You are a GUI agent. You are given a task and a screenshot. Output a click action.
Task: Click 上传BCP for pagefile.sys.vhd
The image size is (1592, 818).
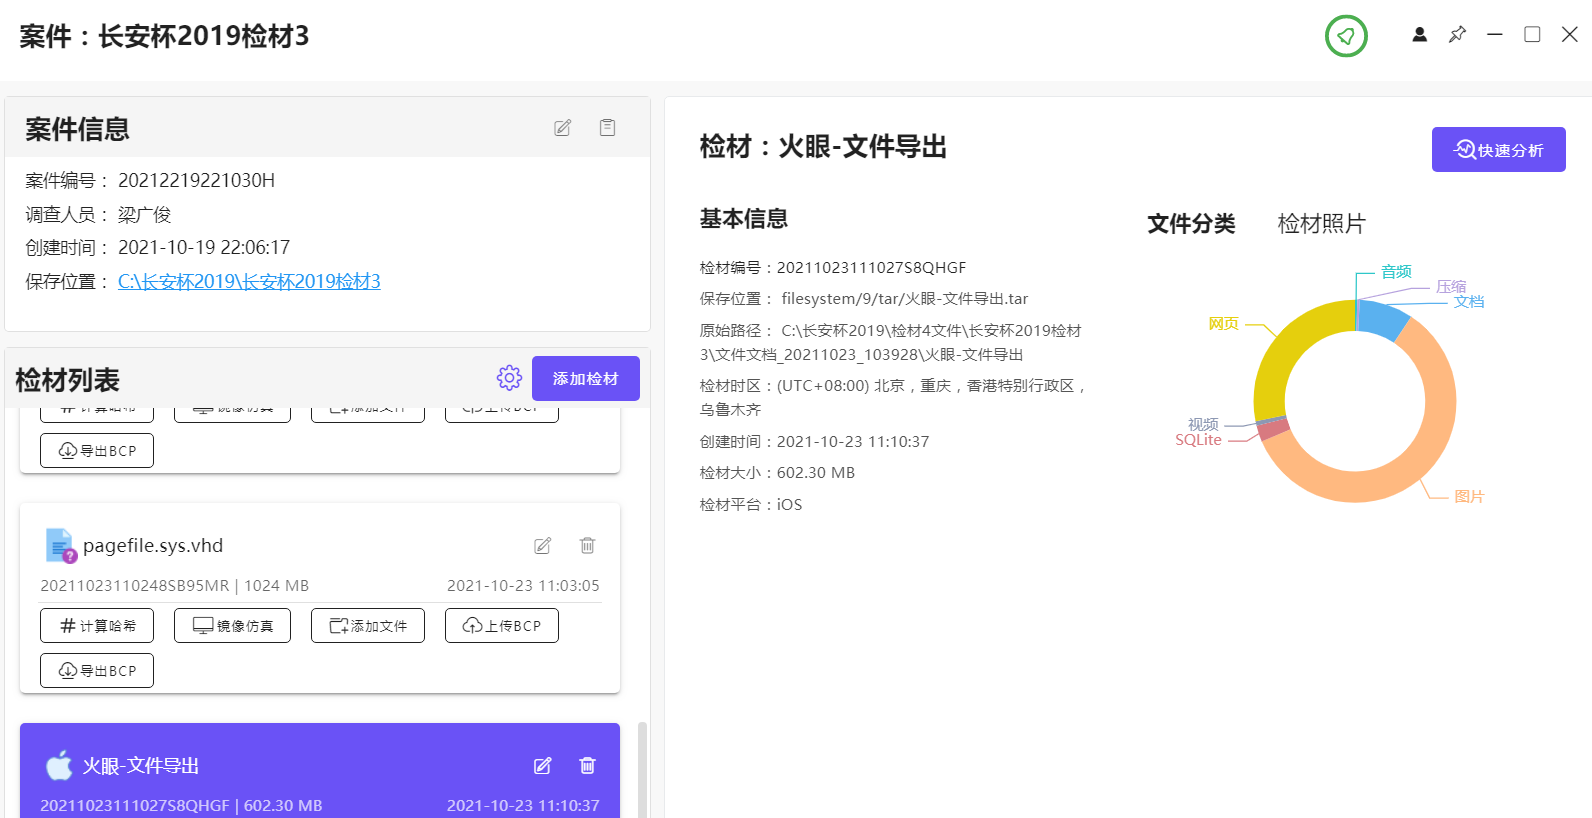tap(502, 626)
